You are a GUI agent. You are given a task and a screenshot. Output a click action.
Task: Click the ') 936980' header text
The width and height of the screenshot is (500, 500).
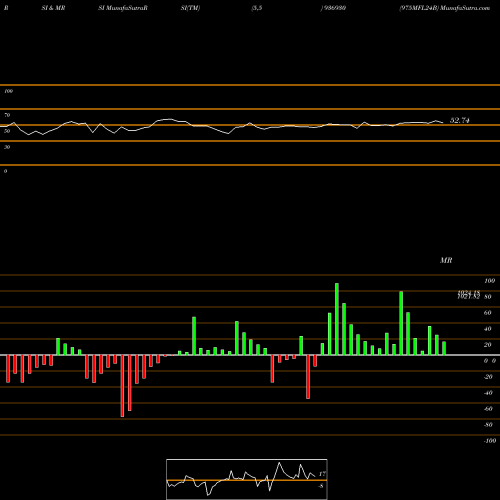tap(333, 8)
